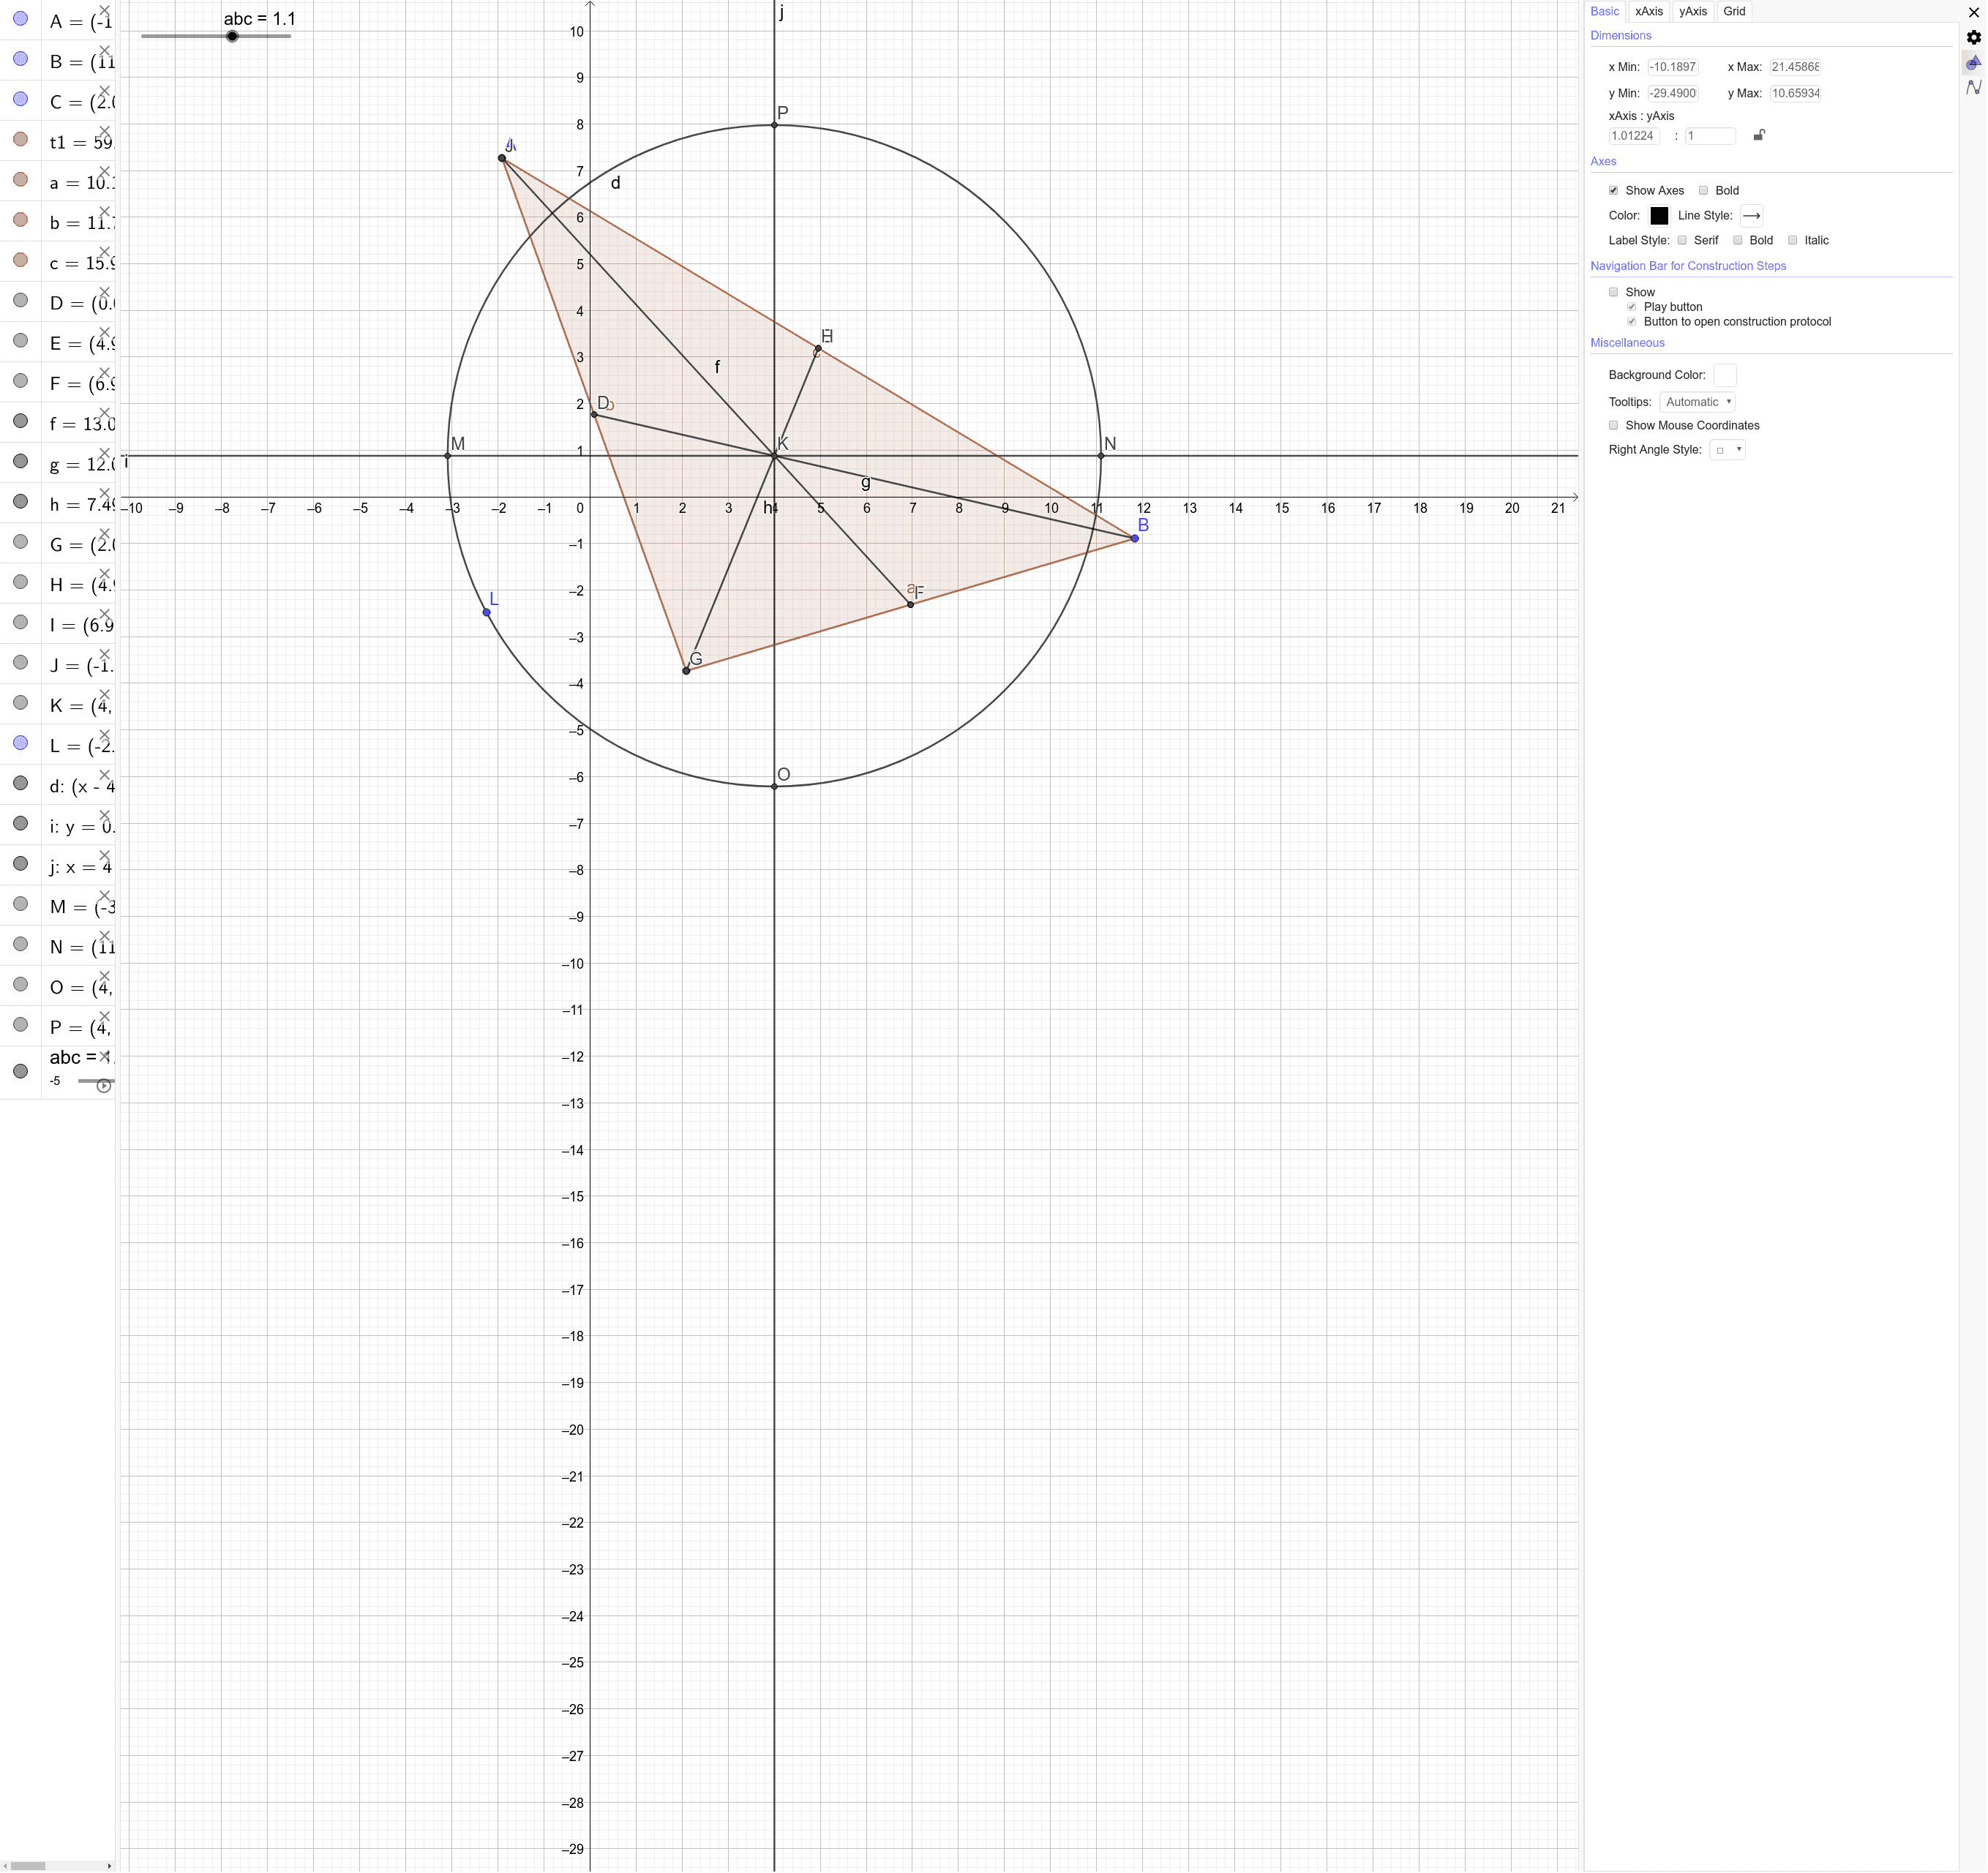Remove circle d using its × icon
Screen dimensions: 1988x1873
click(x=106, y=775)
